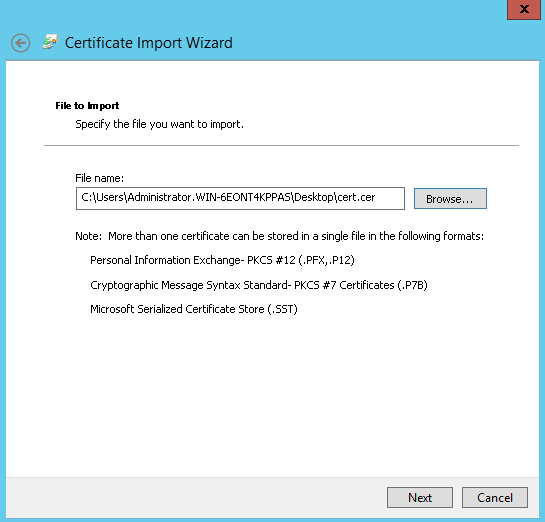Click the Note about multiple certificate formats
This screenshot has height=522, width=545.
coord(279,236)
